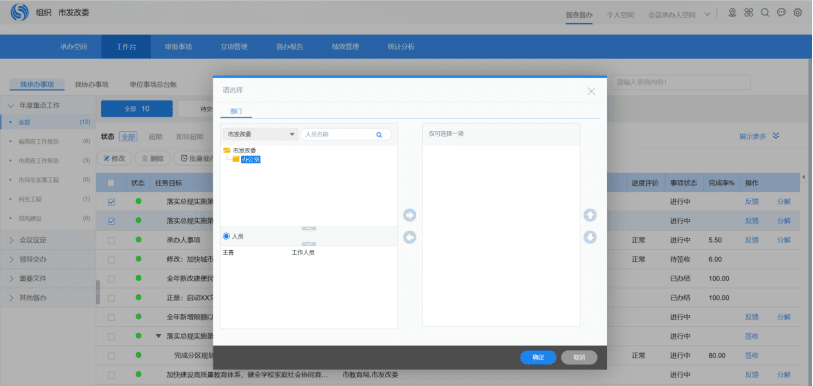Collapse the triangle before 落实总规实施 parent row

[159, 336]
